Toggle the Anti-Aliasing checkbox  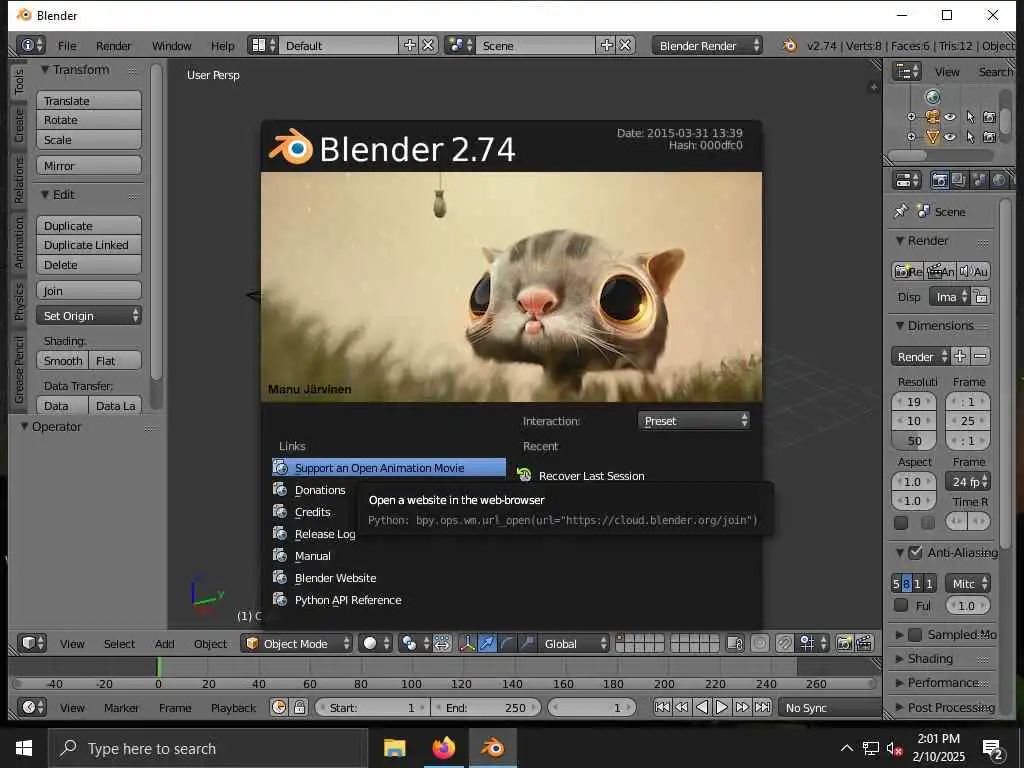click(916, 552)
